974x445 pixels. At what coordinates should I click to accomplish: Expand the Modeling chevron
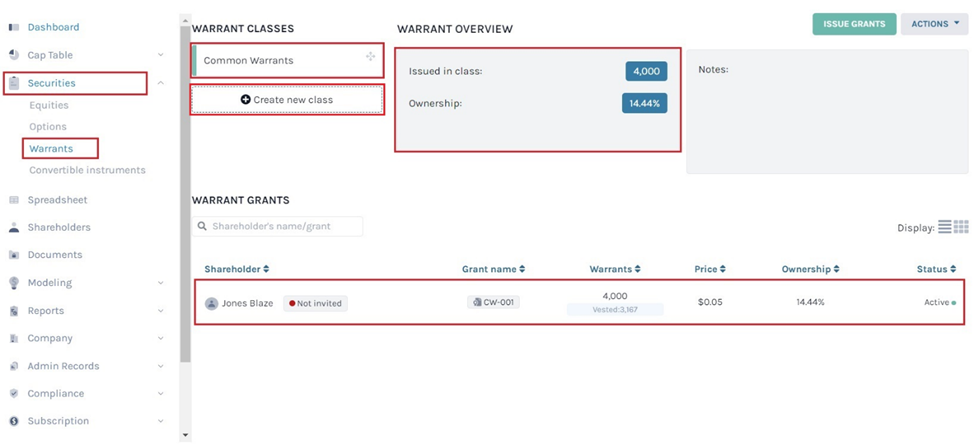point(160,283)
